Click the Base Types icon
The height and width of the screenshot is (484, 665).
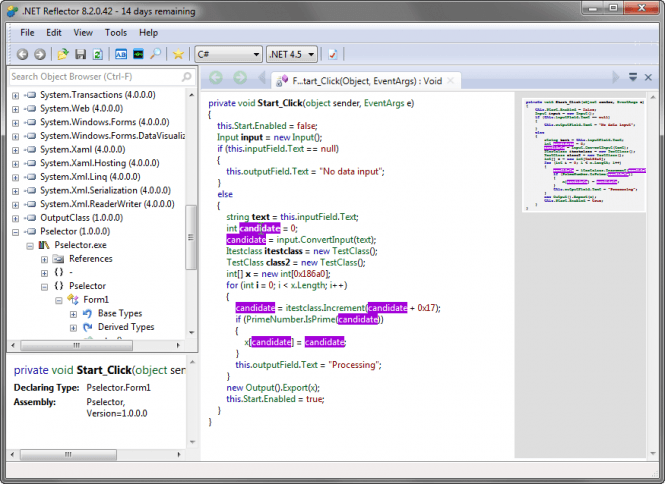coord(87,313)
